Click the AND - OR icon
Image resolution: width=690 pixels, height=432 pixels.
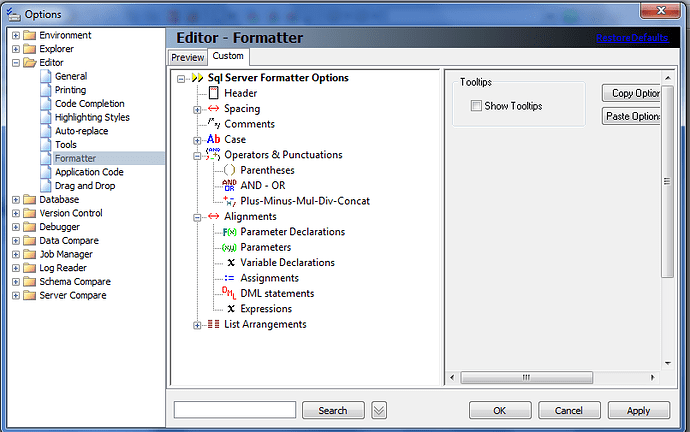pyautogui.click(x=229, y=185)
